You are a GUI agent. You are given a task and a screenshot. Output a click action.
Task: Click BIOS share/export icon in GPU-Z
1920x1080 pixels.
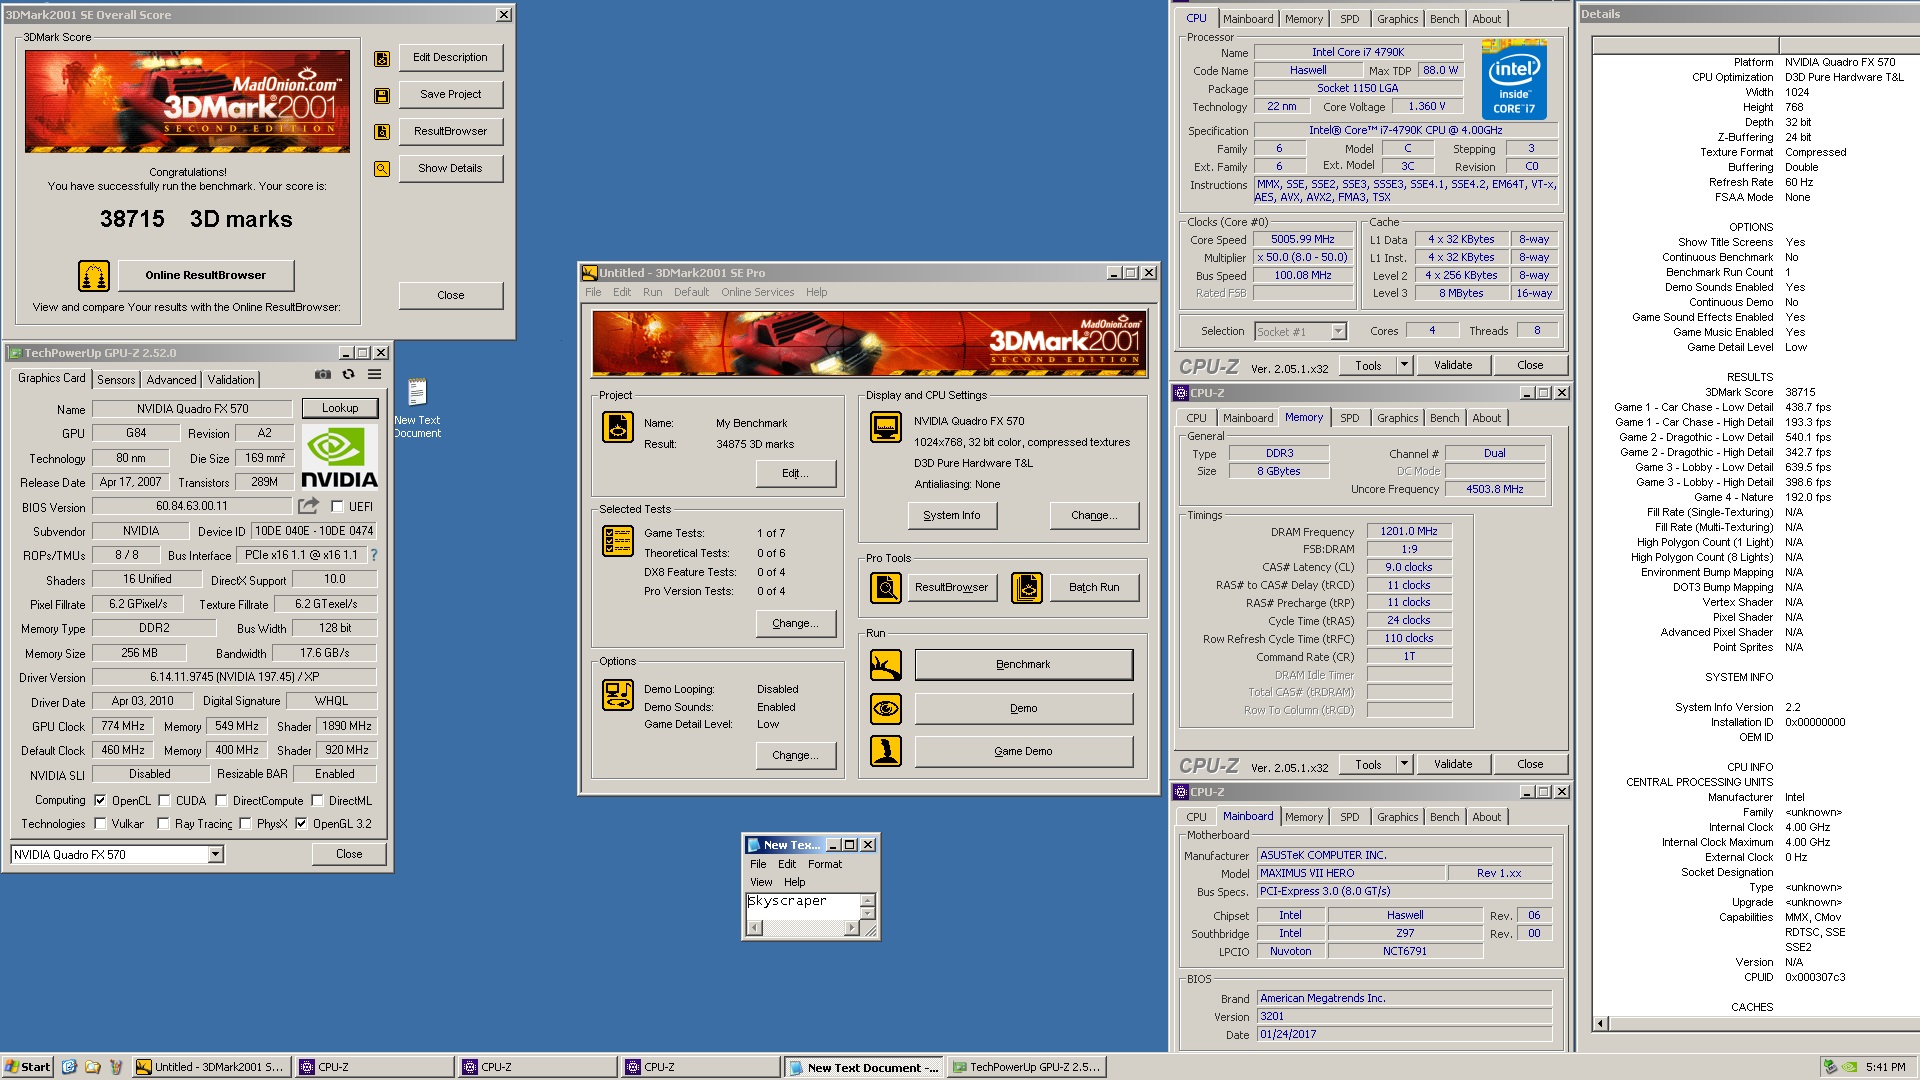coord(308,506)
